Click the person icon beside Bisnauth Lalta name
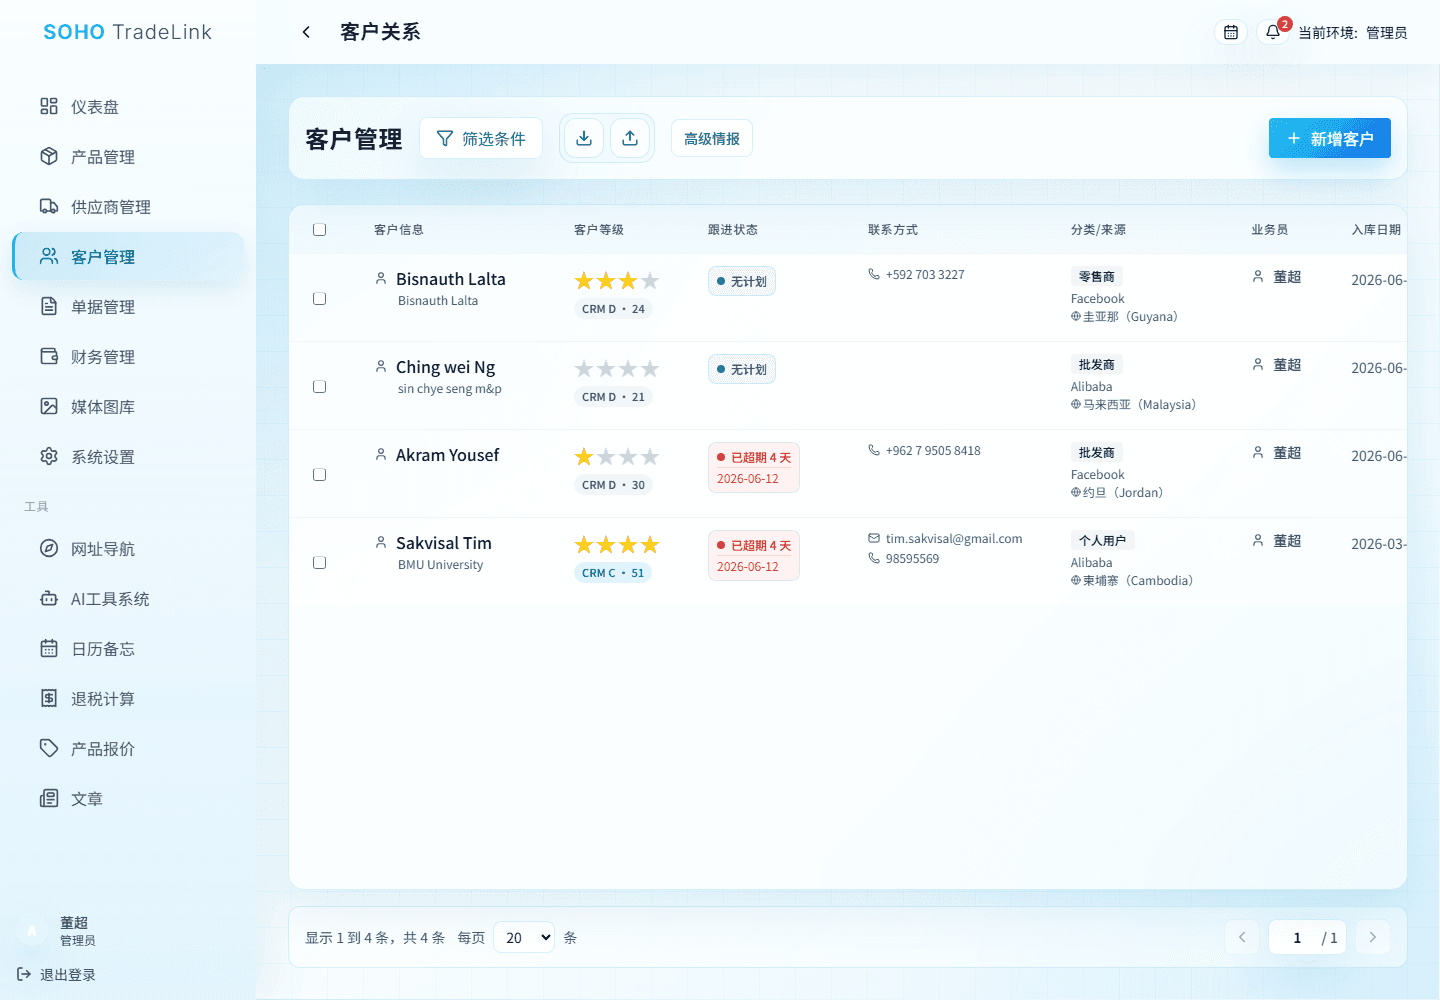 click(381, 278)
